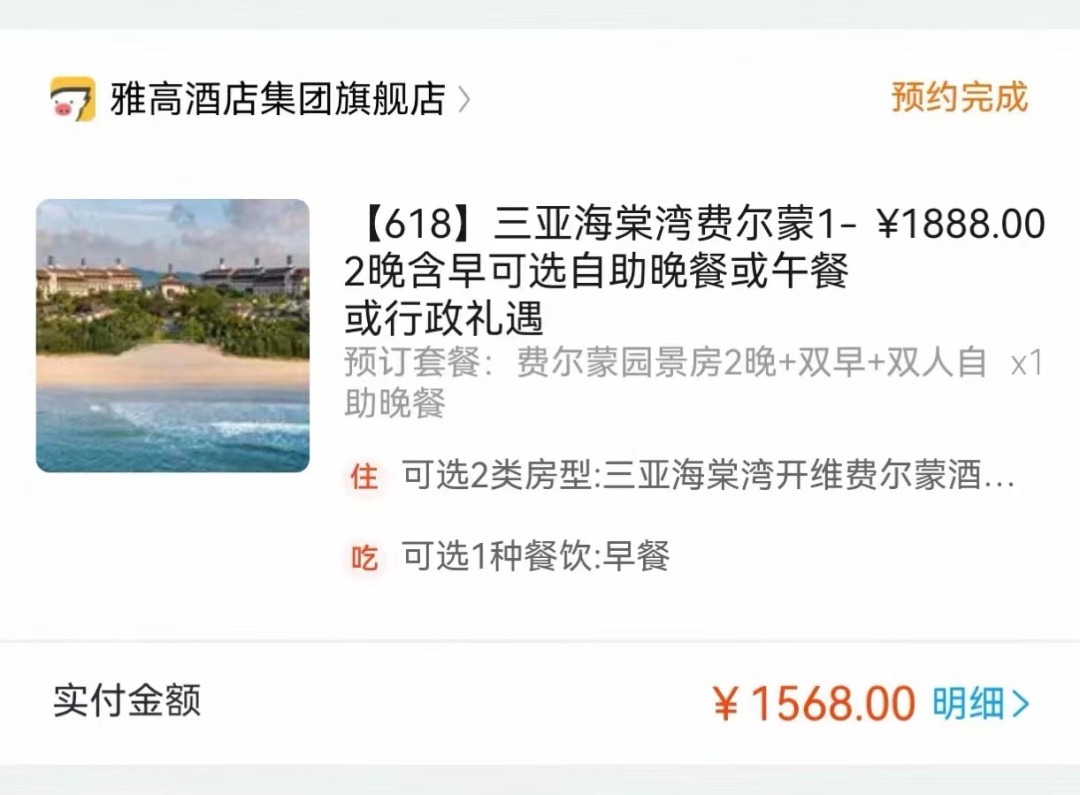Click the 预约完成 status label
Screen dimensions: 1080x795
(x=959, y=97)
